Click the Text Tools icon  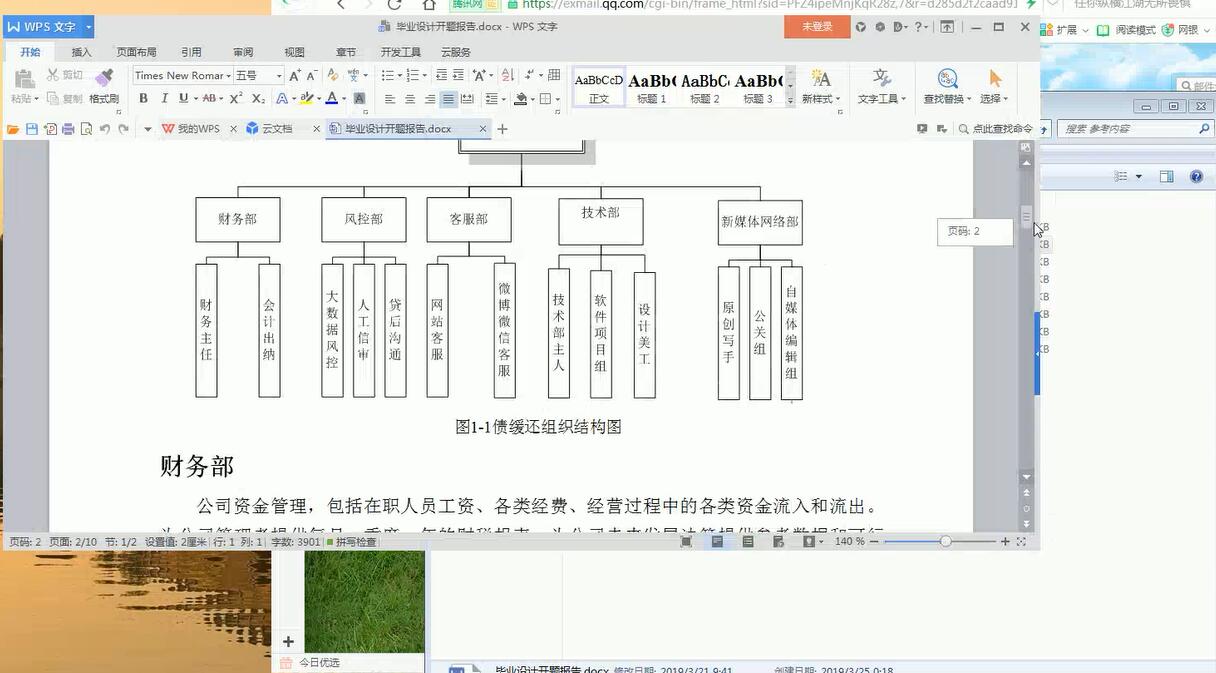pos(881,78)
